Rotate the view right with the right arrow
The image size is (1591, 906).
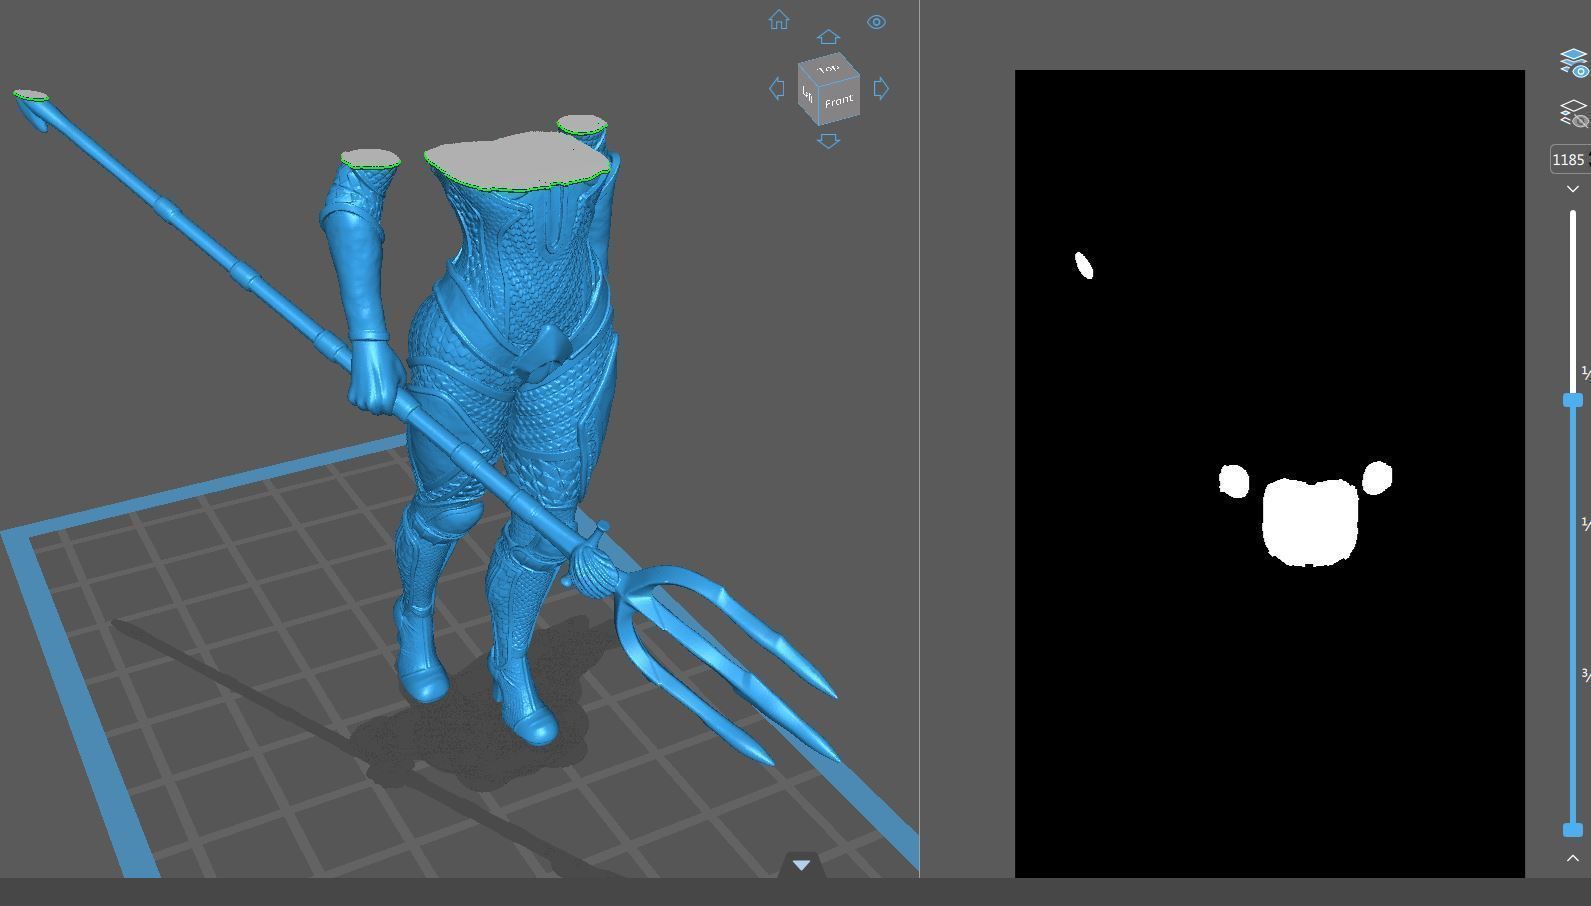[x=881, y=88]
